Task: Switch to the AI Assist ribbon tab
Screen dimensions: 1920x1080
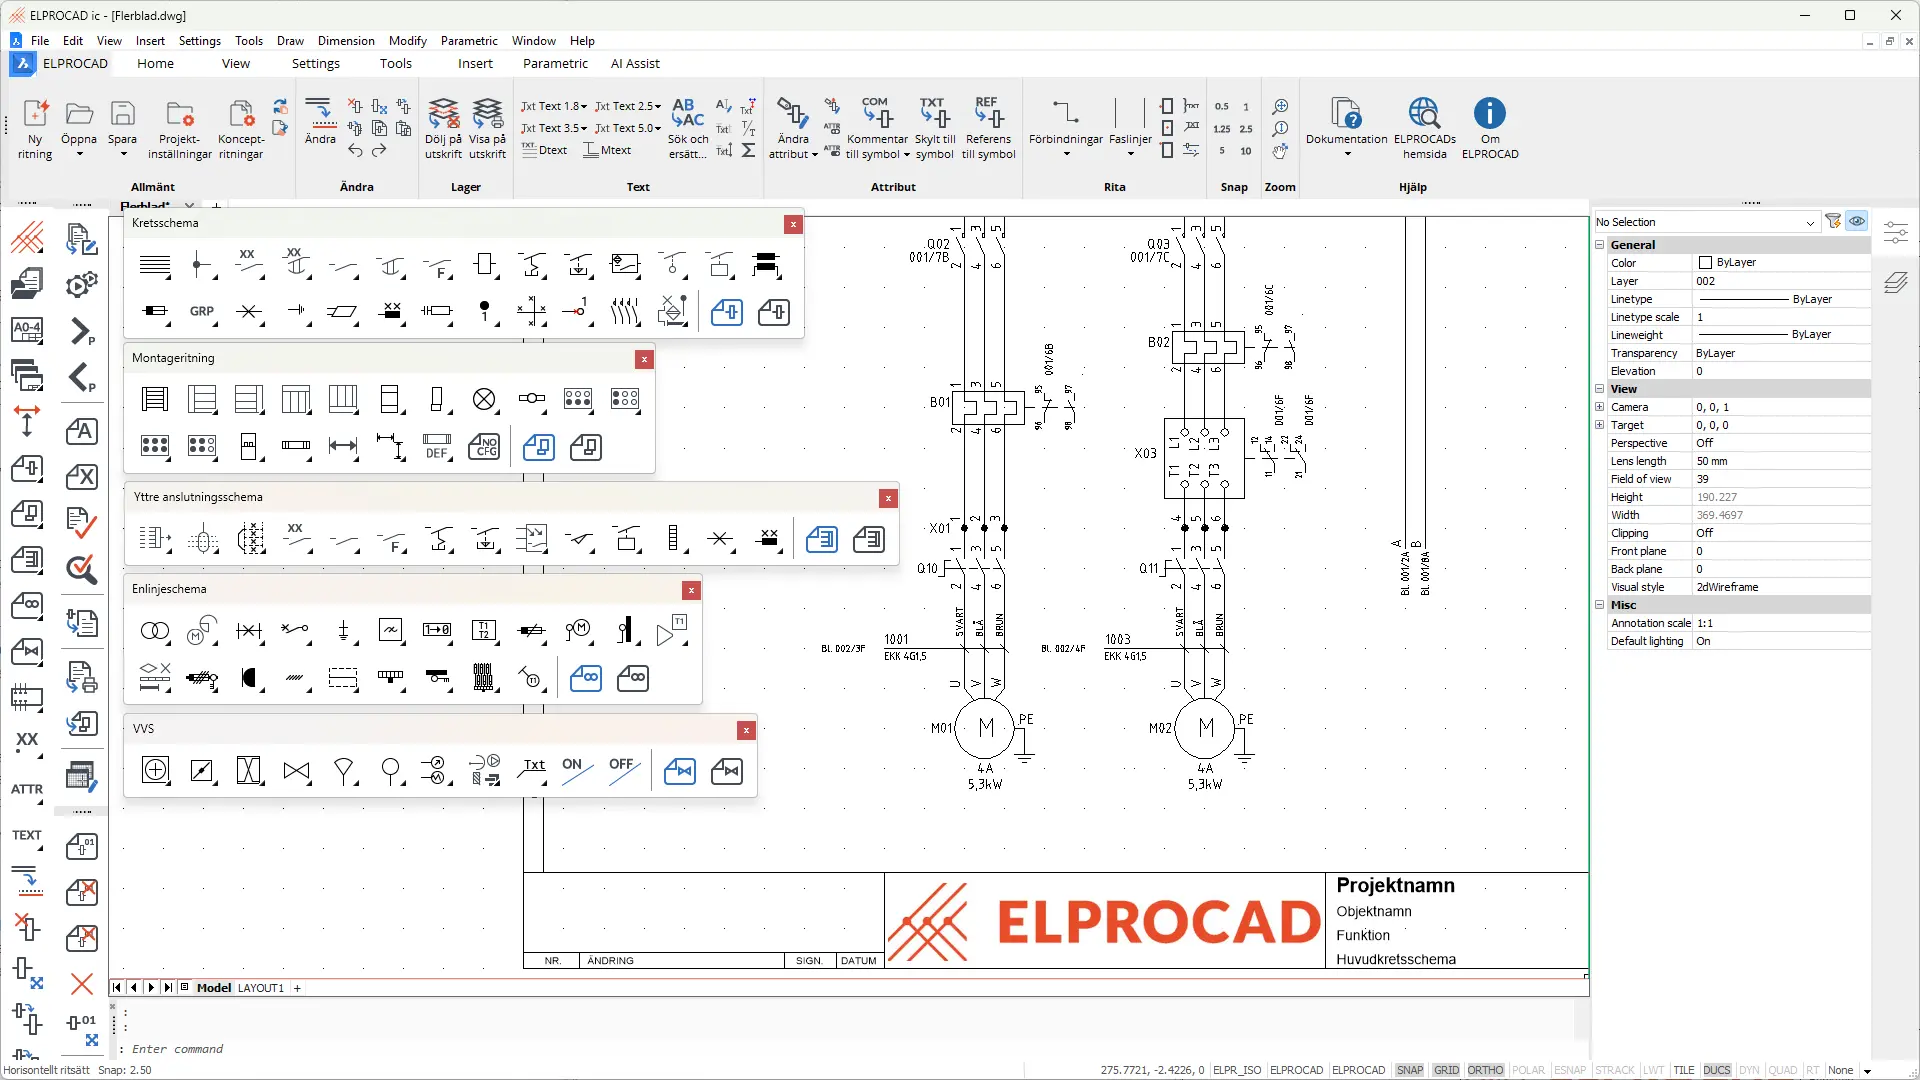Action: coord(635,63)
